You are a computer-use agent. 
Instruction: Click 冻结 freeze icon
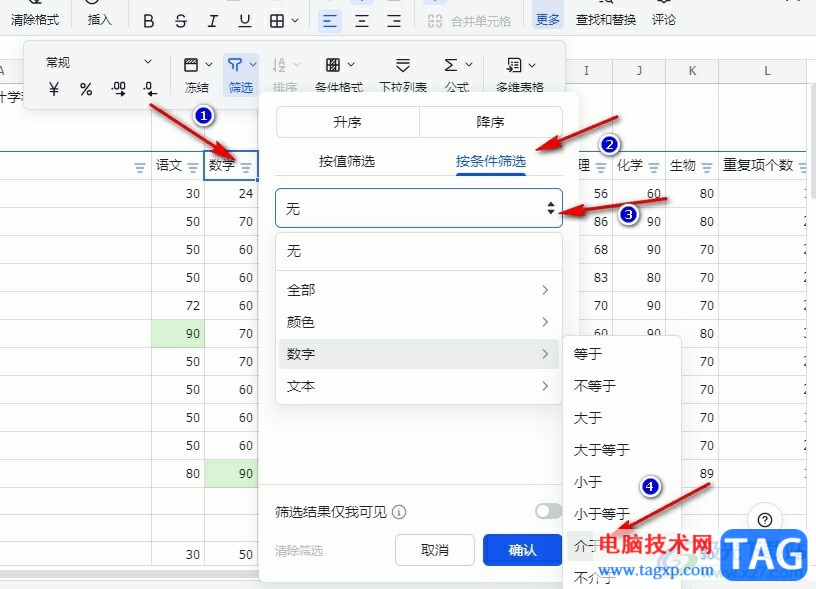191,65
